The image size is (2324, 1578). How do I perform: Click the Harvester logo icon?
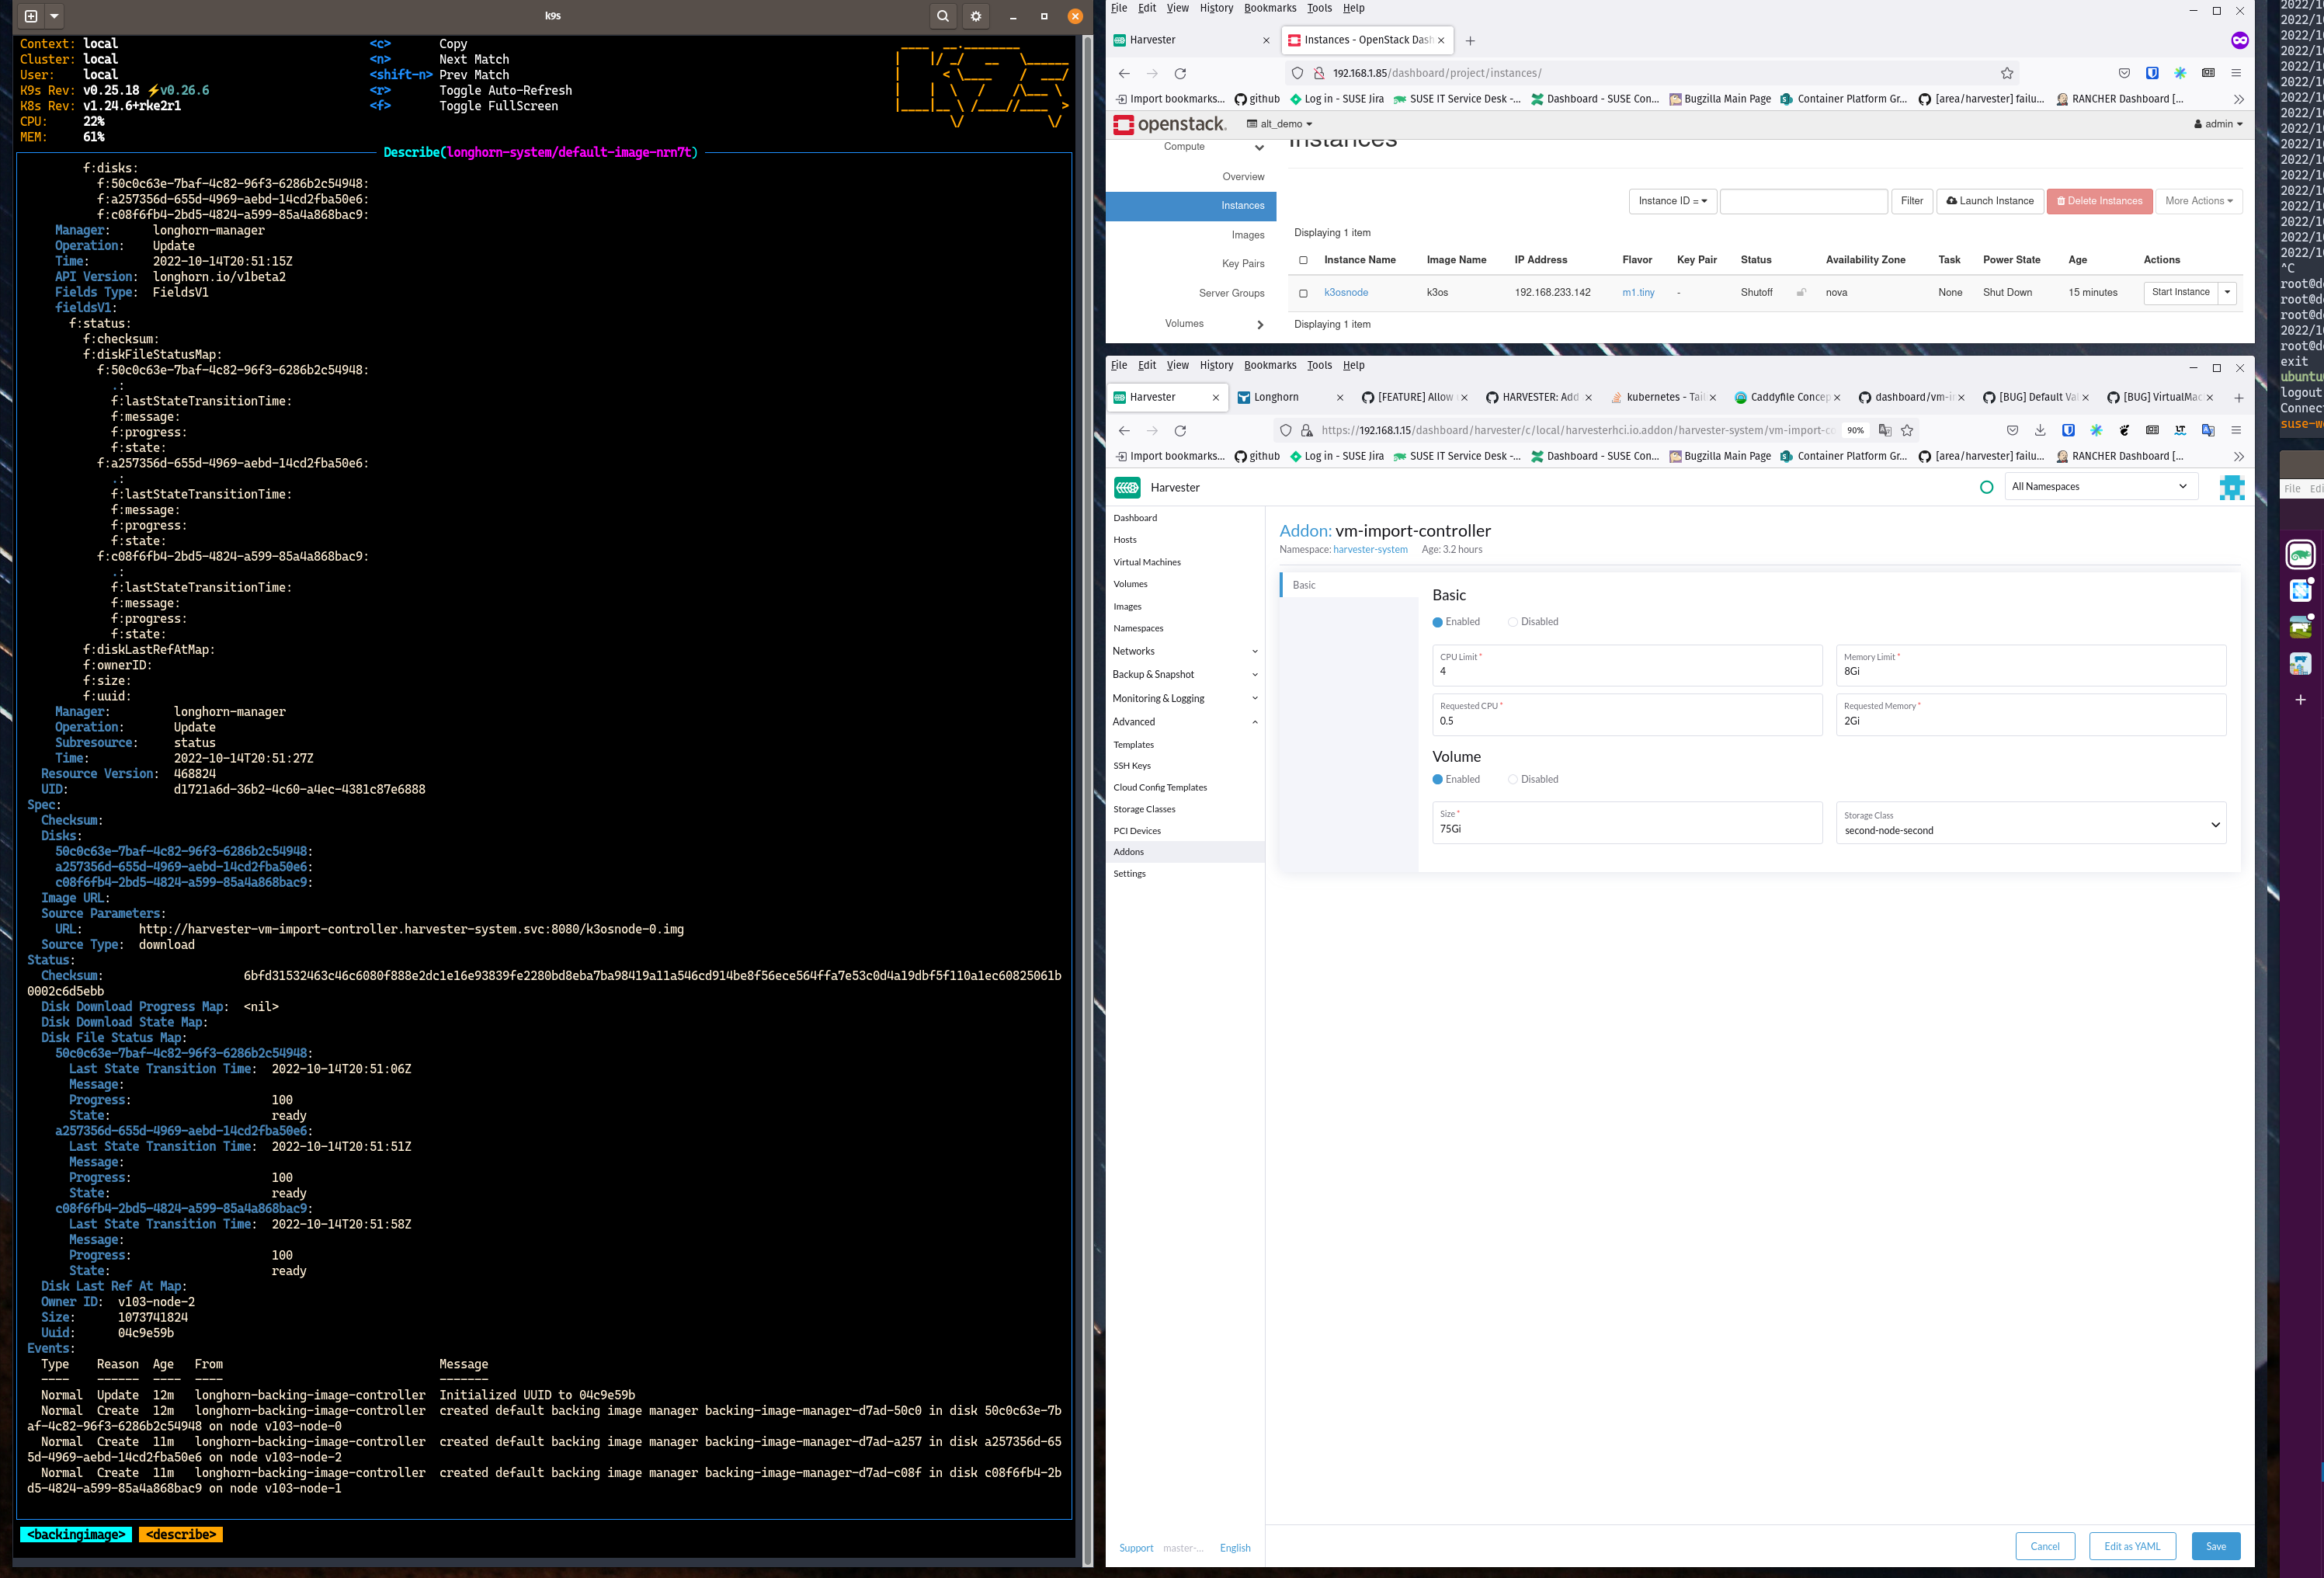1127,487
